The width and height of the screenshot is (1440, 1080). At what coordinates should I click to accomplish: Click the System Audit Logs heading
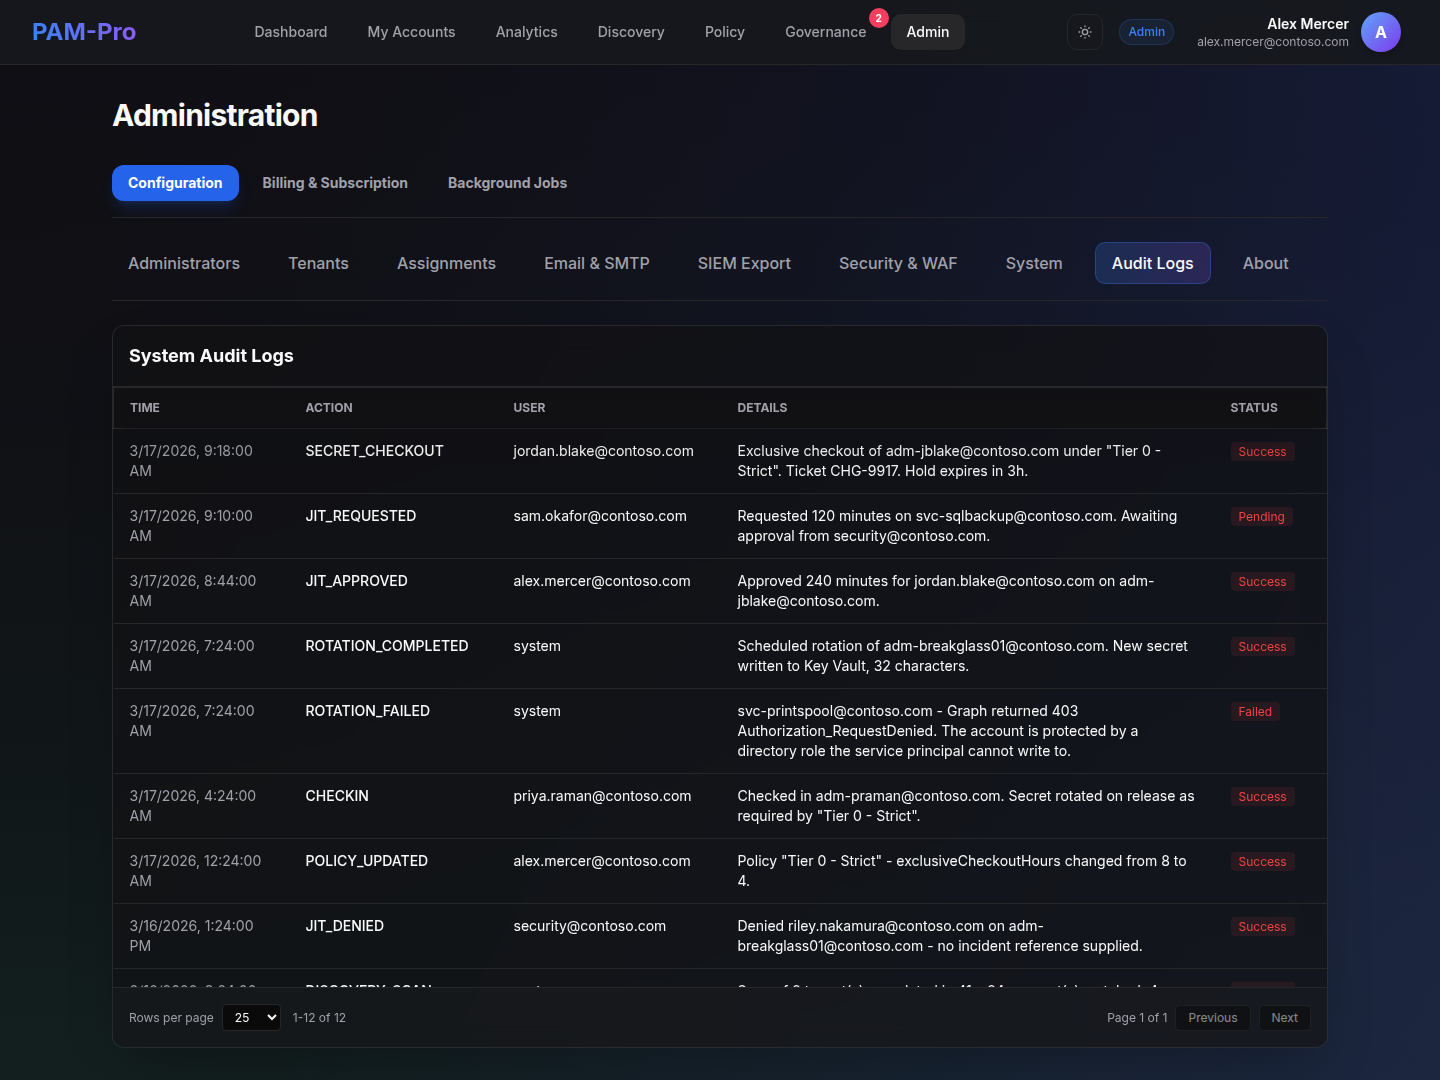211,356
